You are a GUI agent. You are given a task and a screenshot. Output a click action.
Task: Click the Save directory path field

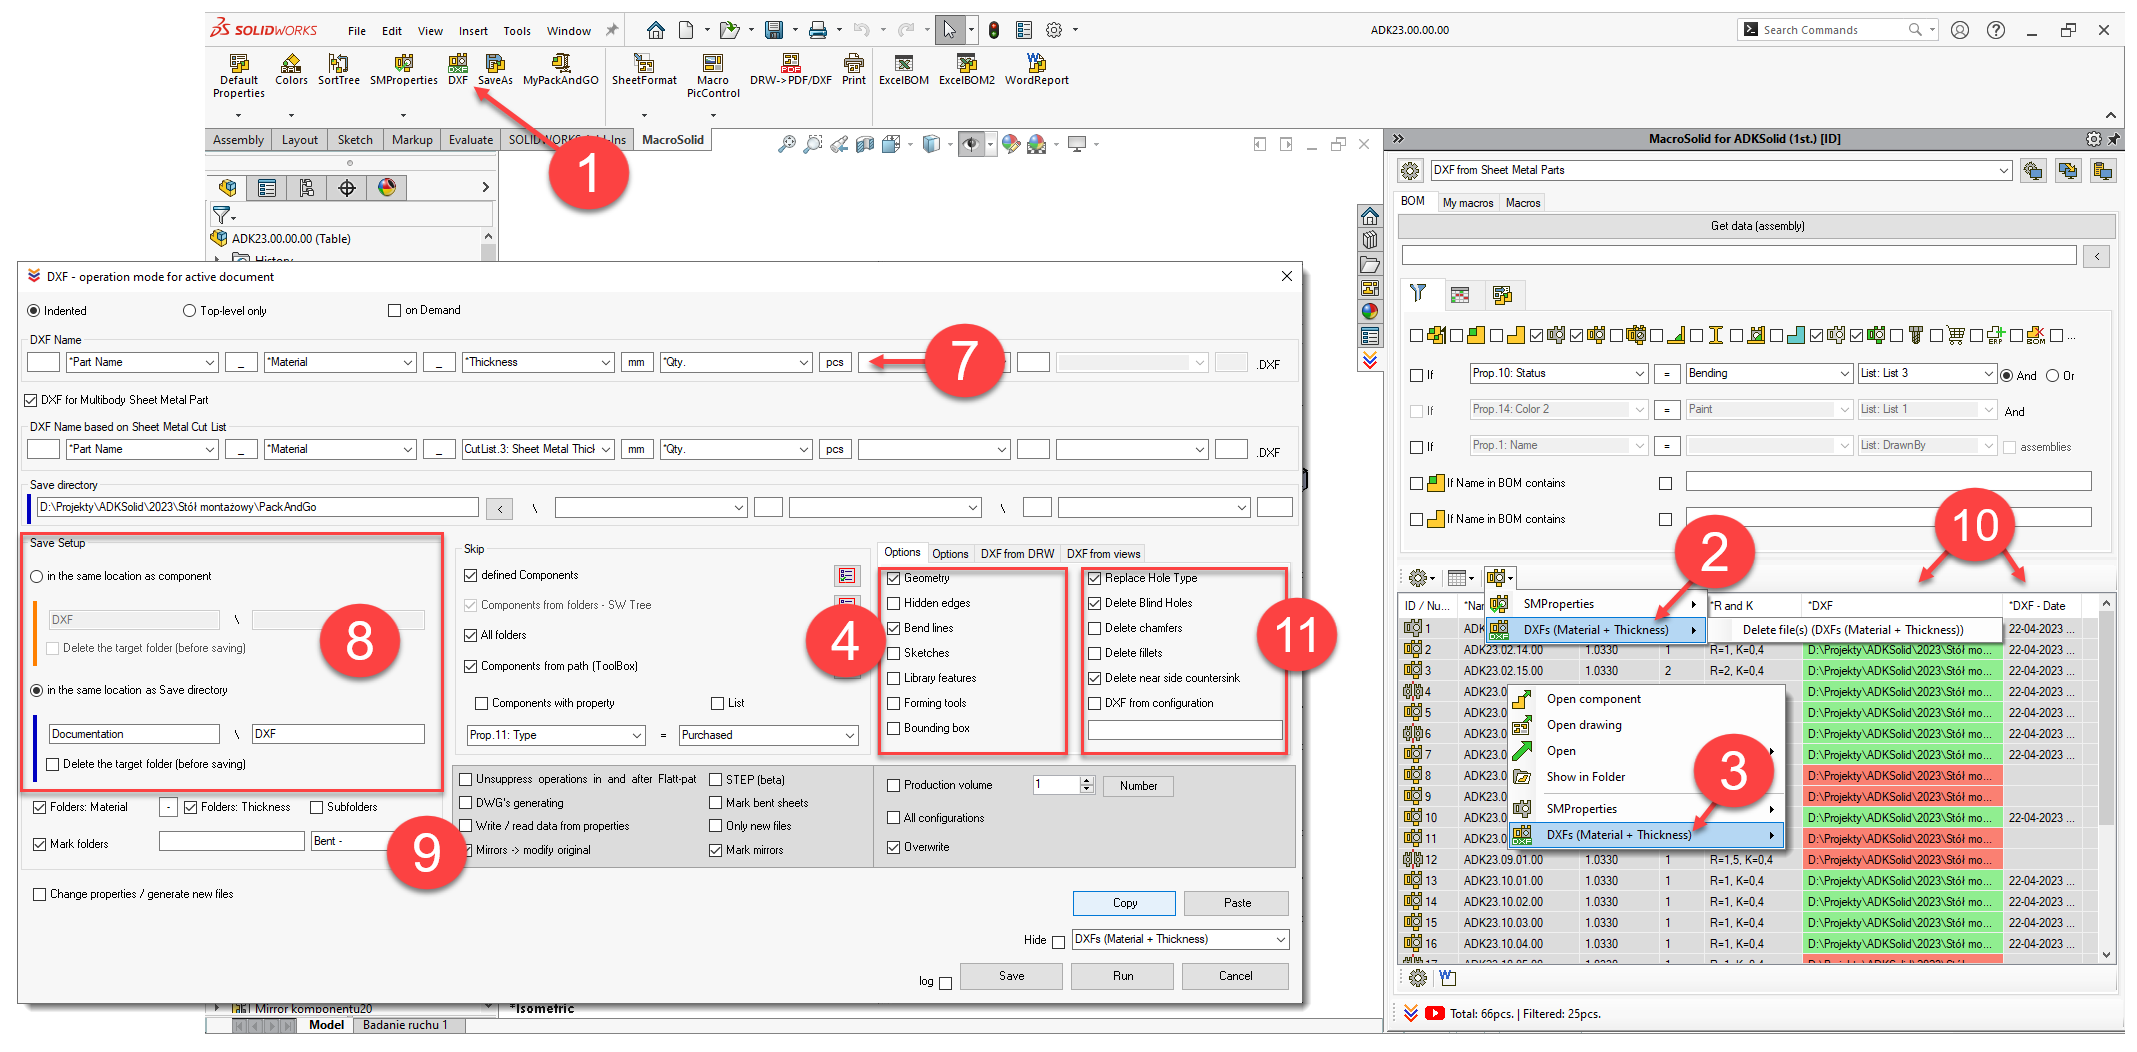(257, 507)
